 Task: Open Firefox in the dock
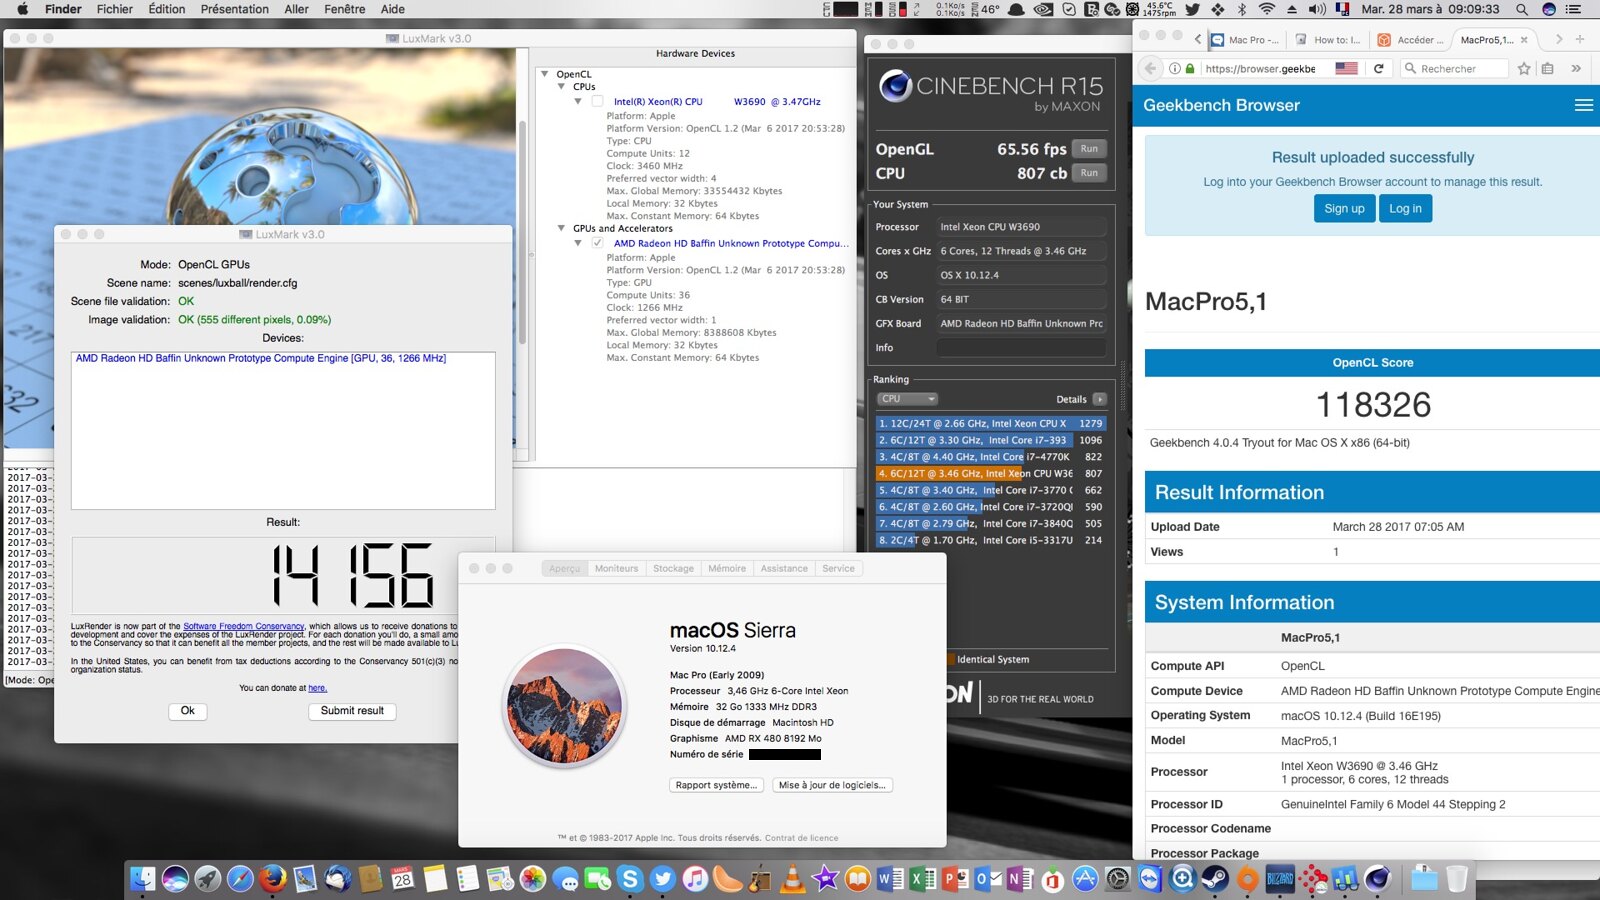tap(273, 879)
